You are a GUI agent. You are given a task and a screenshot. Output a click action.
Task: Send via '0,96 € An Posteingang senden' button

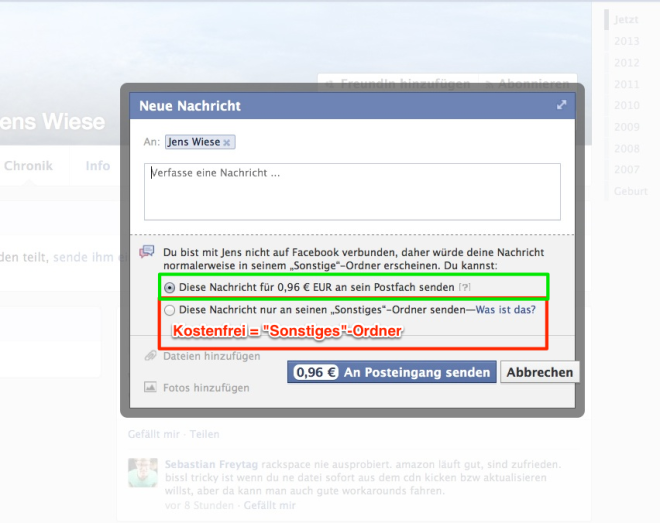pyautogui.click(x=392, y=372)
